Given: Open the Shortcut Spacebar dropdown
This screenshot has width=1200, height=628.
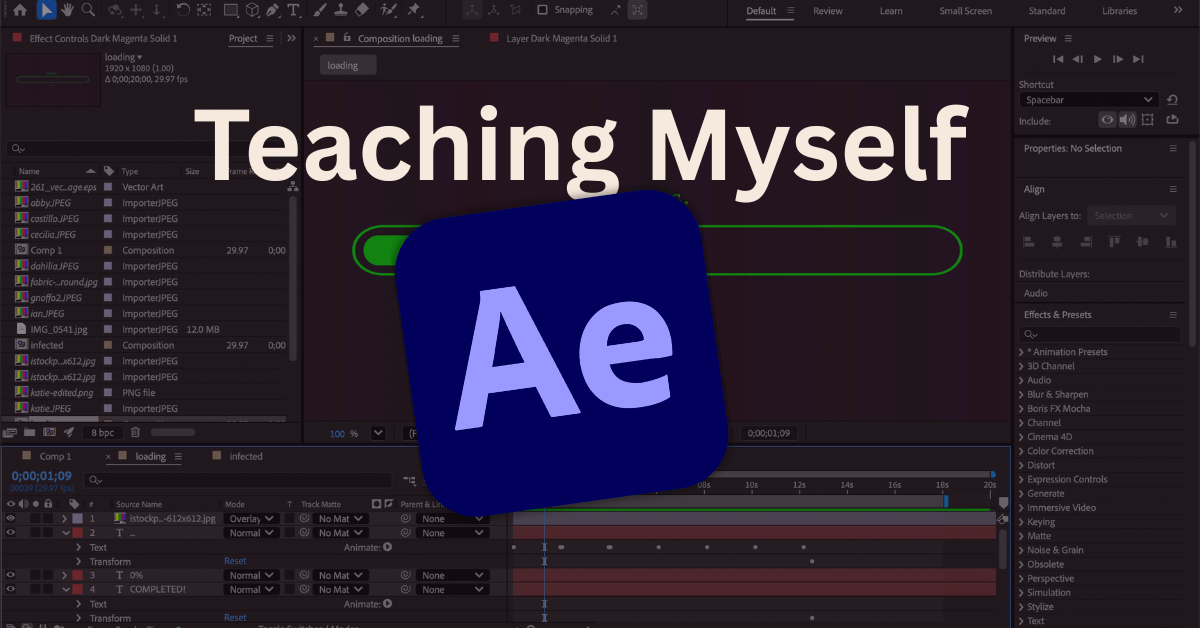Looking at the screenshot, I should (1089, 100).
